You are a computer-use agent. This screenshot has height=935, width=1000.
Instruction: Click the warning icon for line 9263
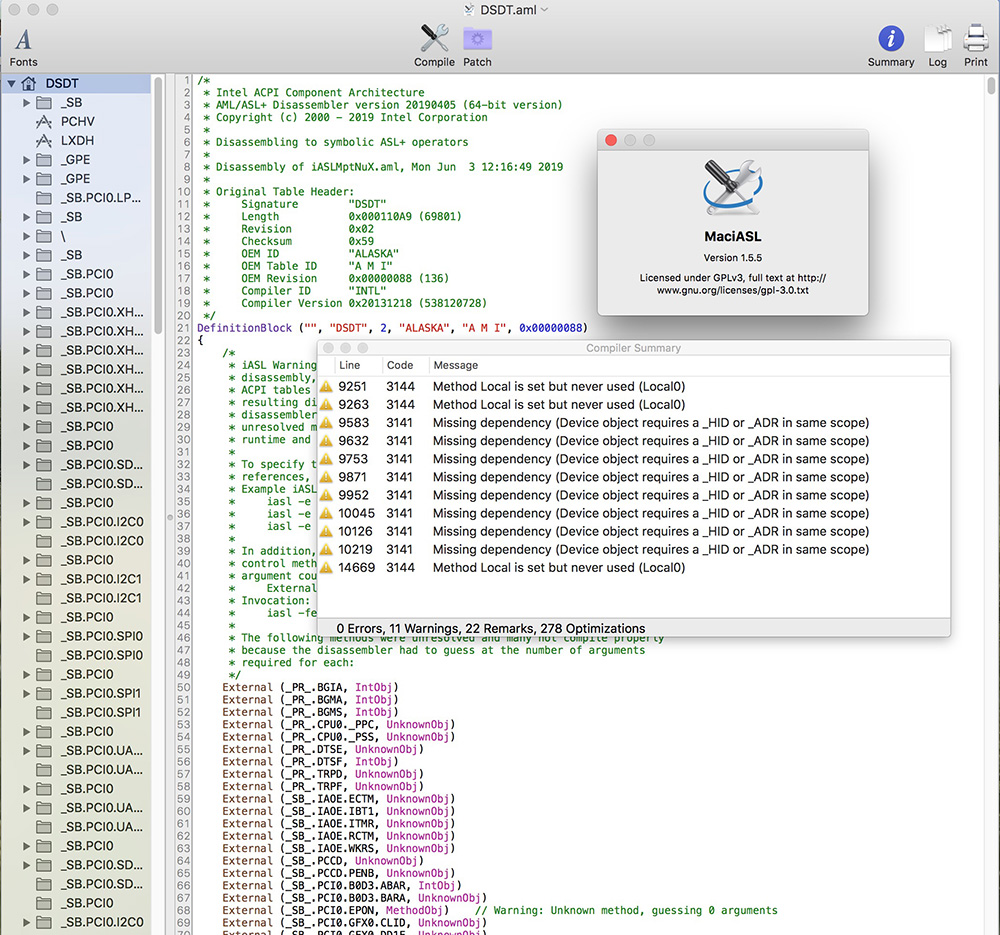(327, 404)
